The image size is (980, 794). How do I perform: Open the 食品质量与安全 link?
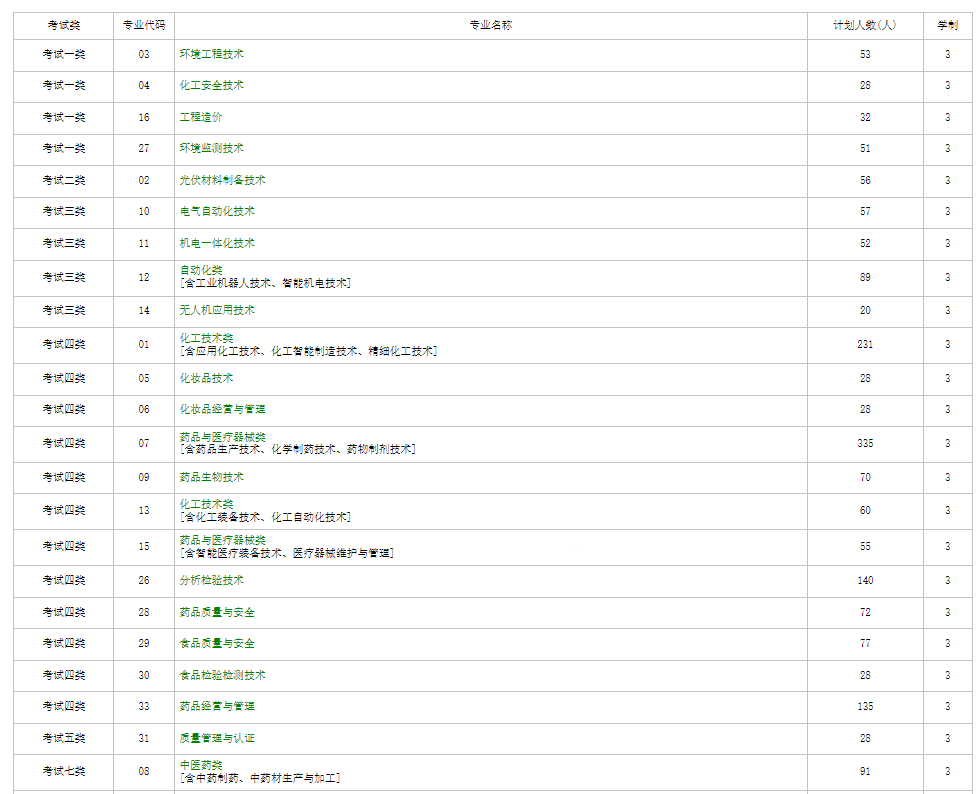[217, 643]
